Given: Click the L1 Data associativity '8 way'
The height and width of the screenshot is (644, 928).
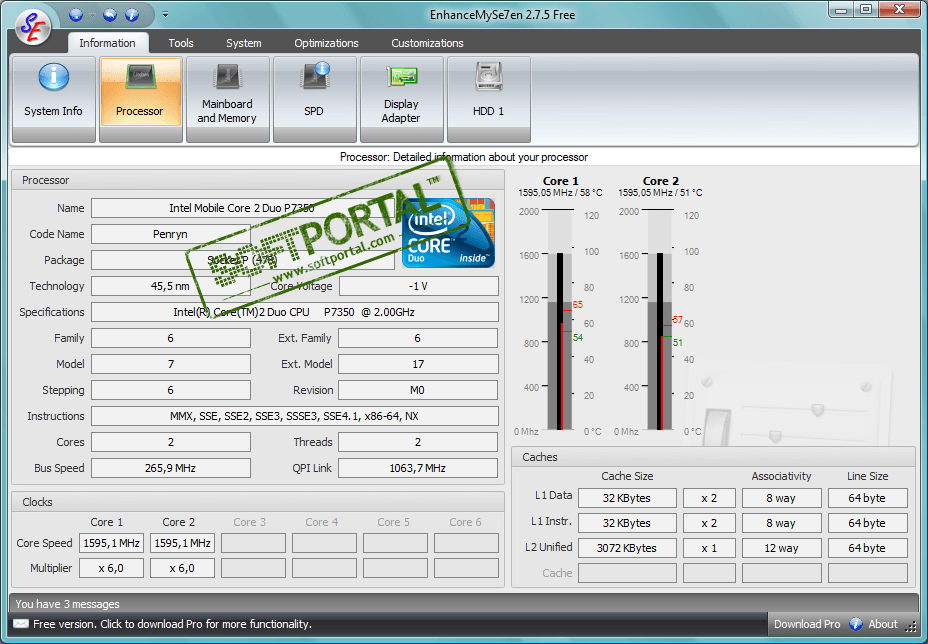Looking at the screenshot, I should [x=781, y=498].
